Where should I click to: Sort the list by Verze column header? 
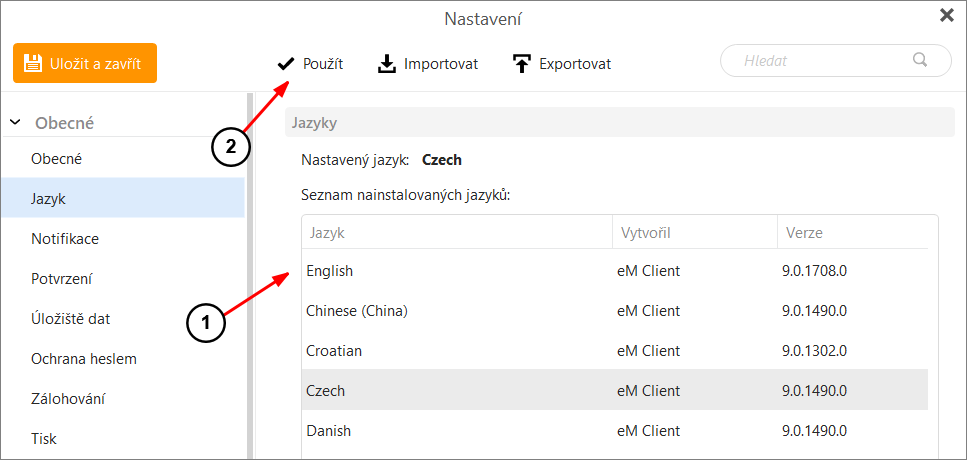click(852, 232)
